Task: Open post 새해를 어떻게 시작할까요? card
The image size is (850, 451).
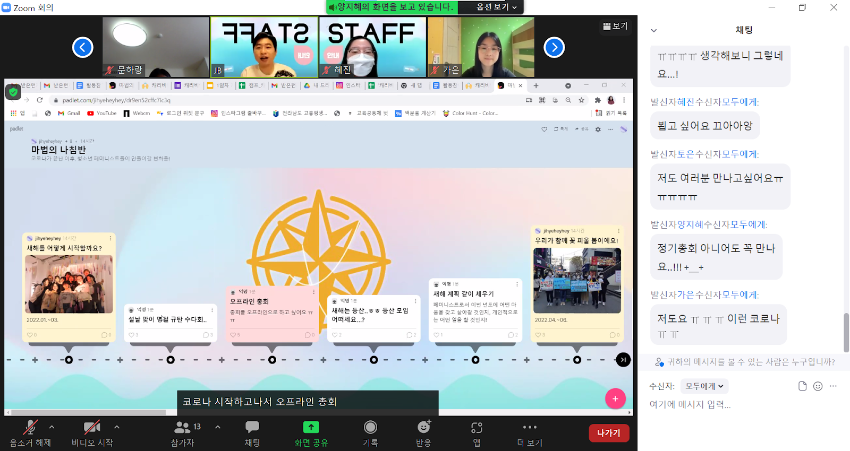Action: tap(69, 287)
